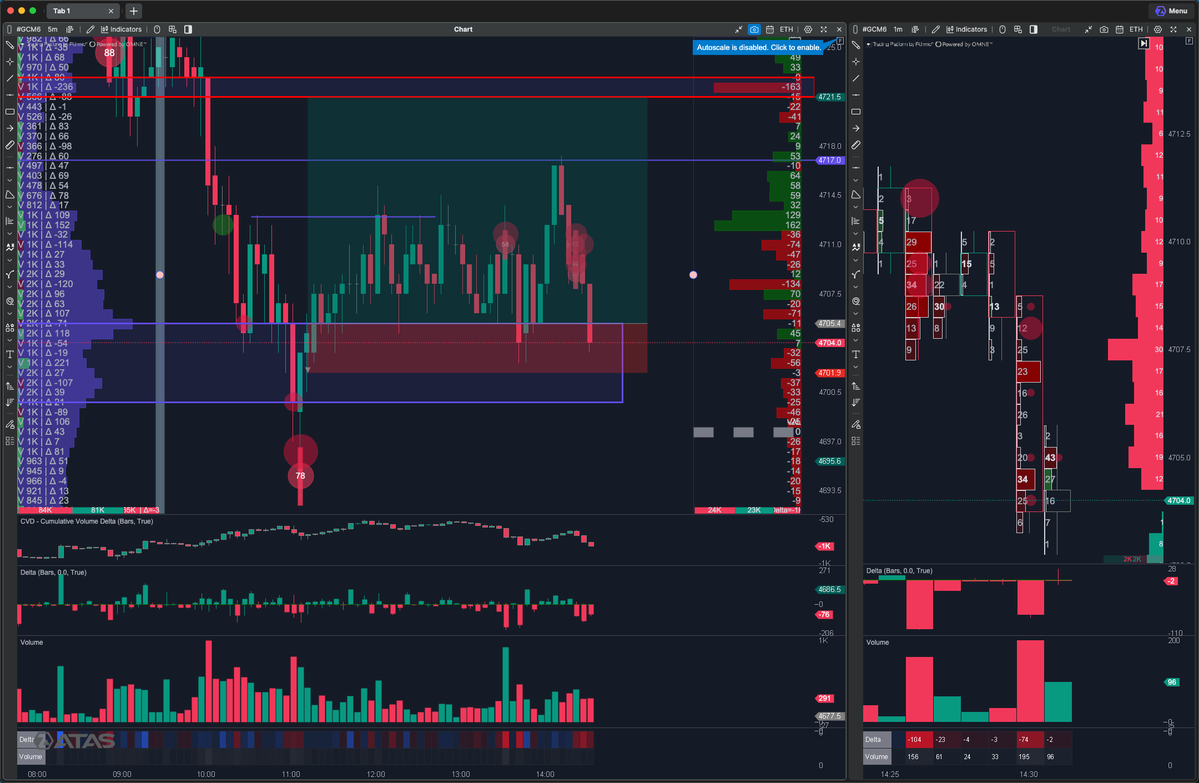Click the Volume row label in left chart footer
This screenshot has width=1199, height=783.
pos(31,757)
